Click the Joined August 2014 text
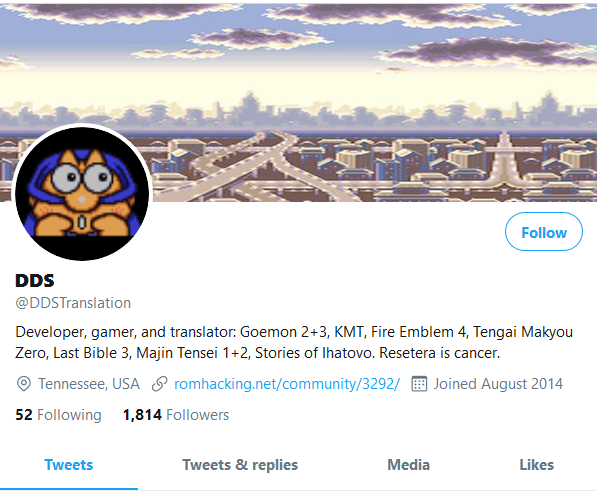The width and height of the screenshot is (597, 494). [x=498, y=384]
